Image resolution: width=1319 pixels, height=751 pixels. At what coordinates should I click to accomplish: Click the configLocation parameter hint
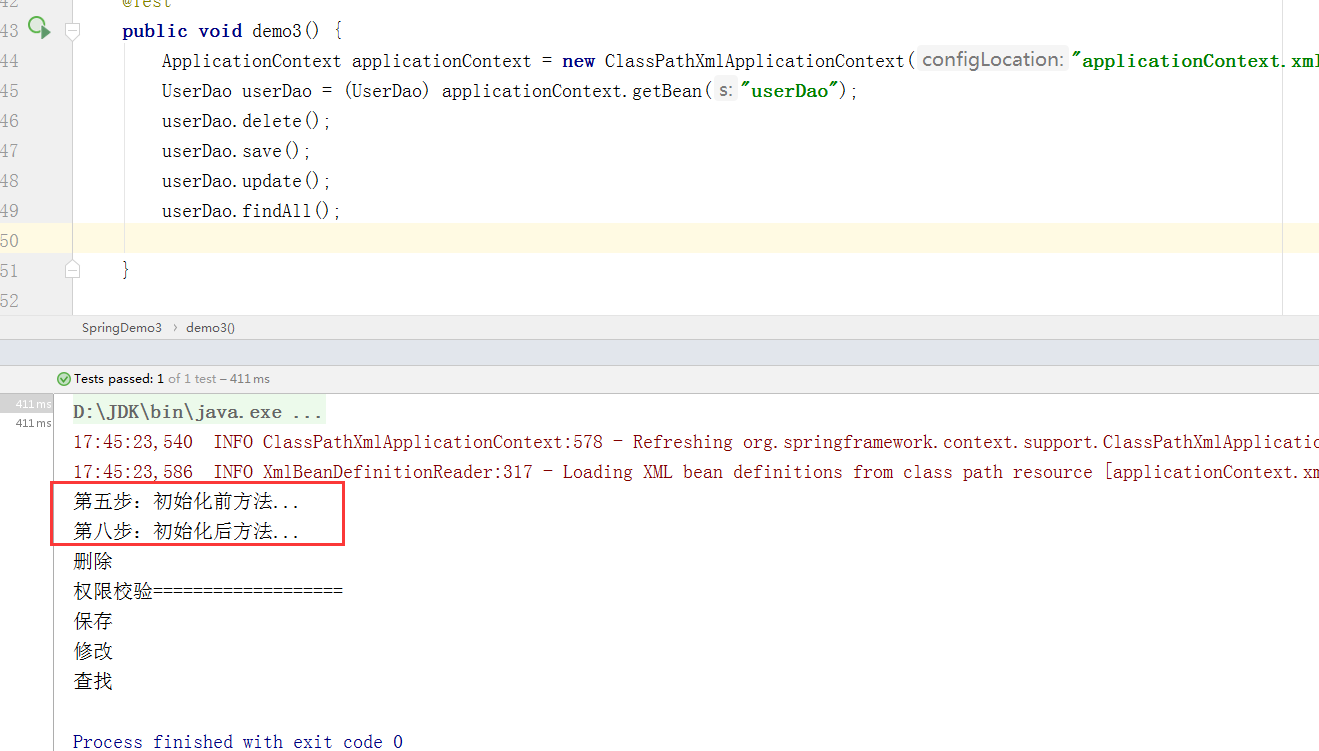(x=992, y=60)
